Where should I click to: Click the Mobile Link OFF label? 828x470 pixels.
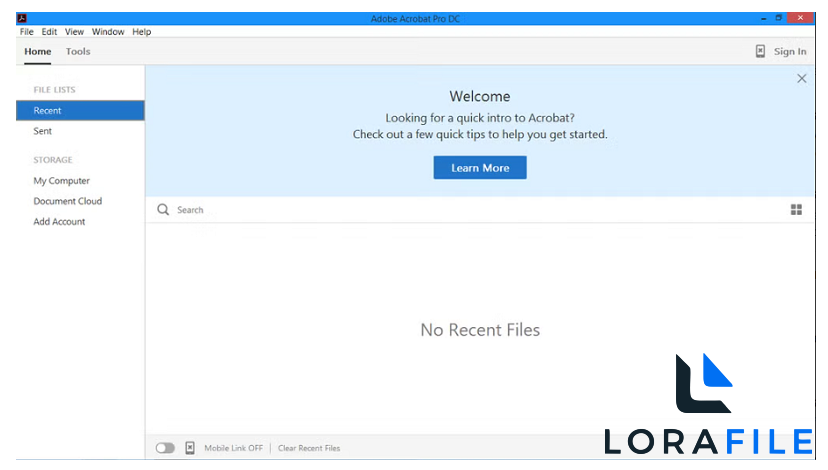(233, 448)
